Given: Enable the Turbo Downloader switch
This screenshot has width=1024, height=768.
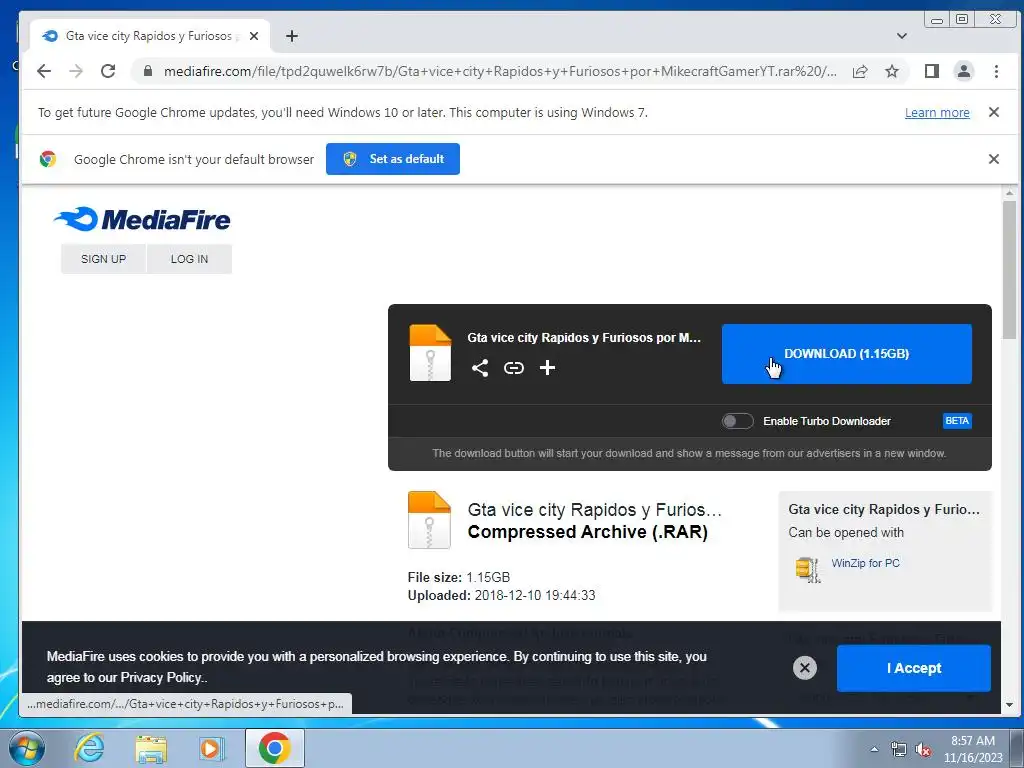Looking at the screenshot, I should tap(737, 421).
